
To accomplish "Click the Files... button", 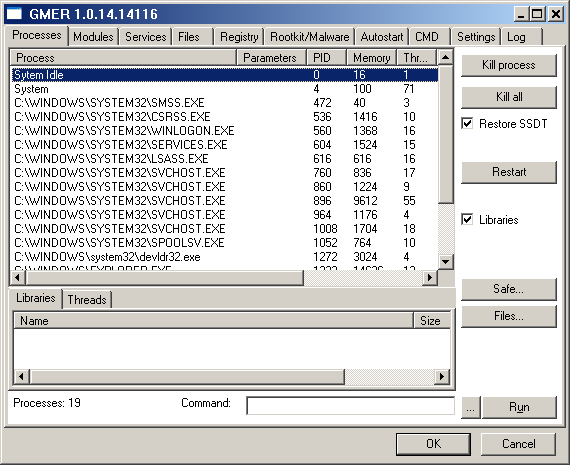I will point(509,316).
